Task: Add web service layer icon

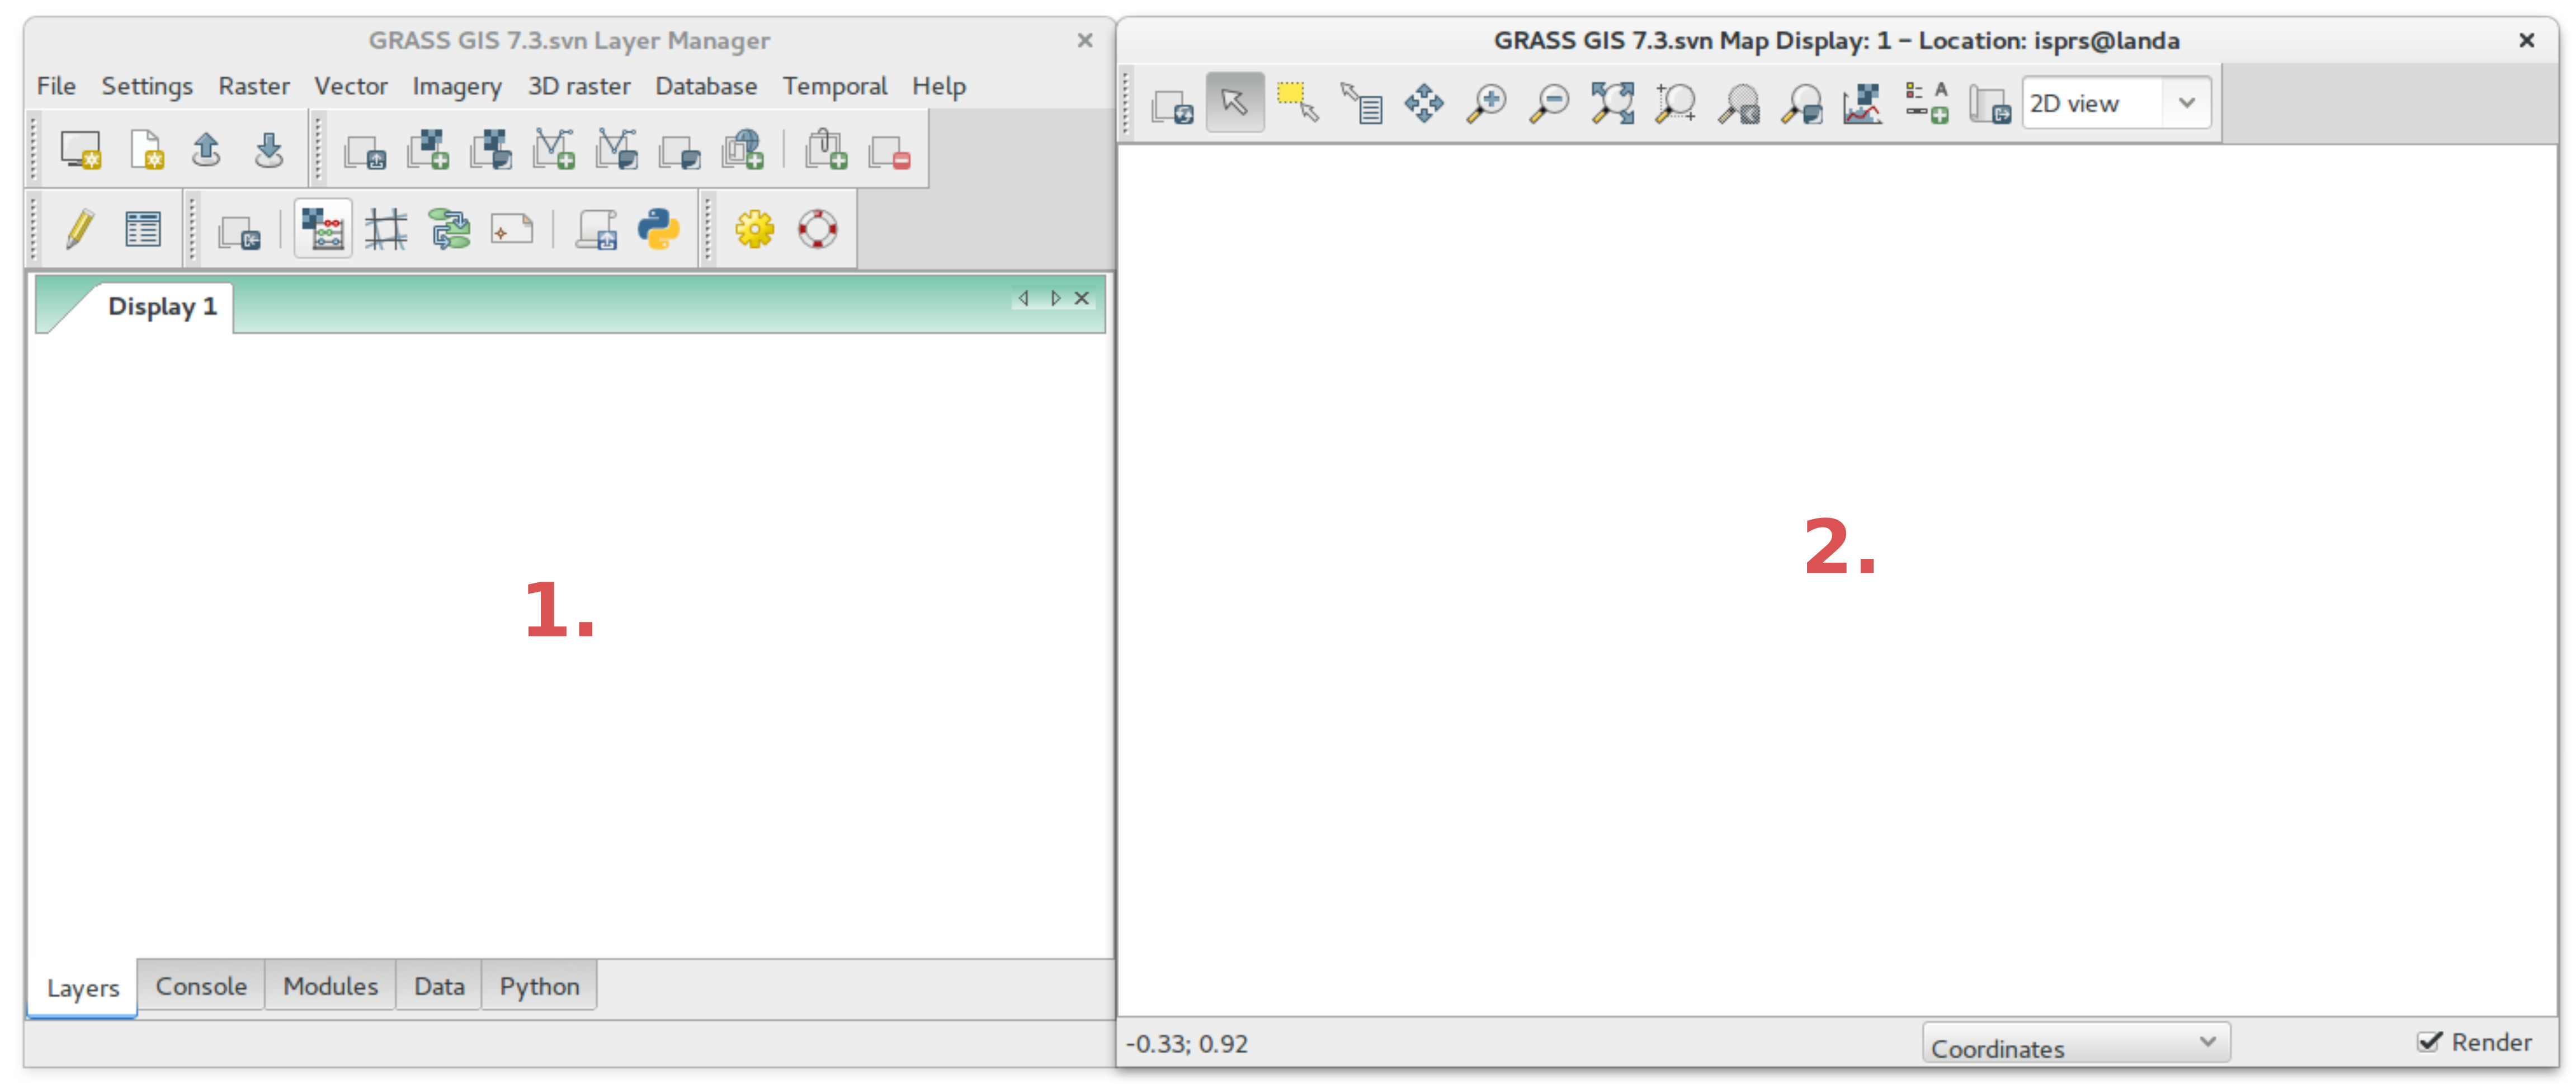Action: pos(742,150)
